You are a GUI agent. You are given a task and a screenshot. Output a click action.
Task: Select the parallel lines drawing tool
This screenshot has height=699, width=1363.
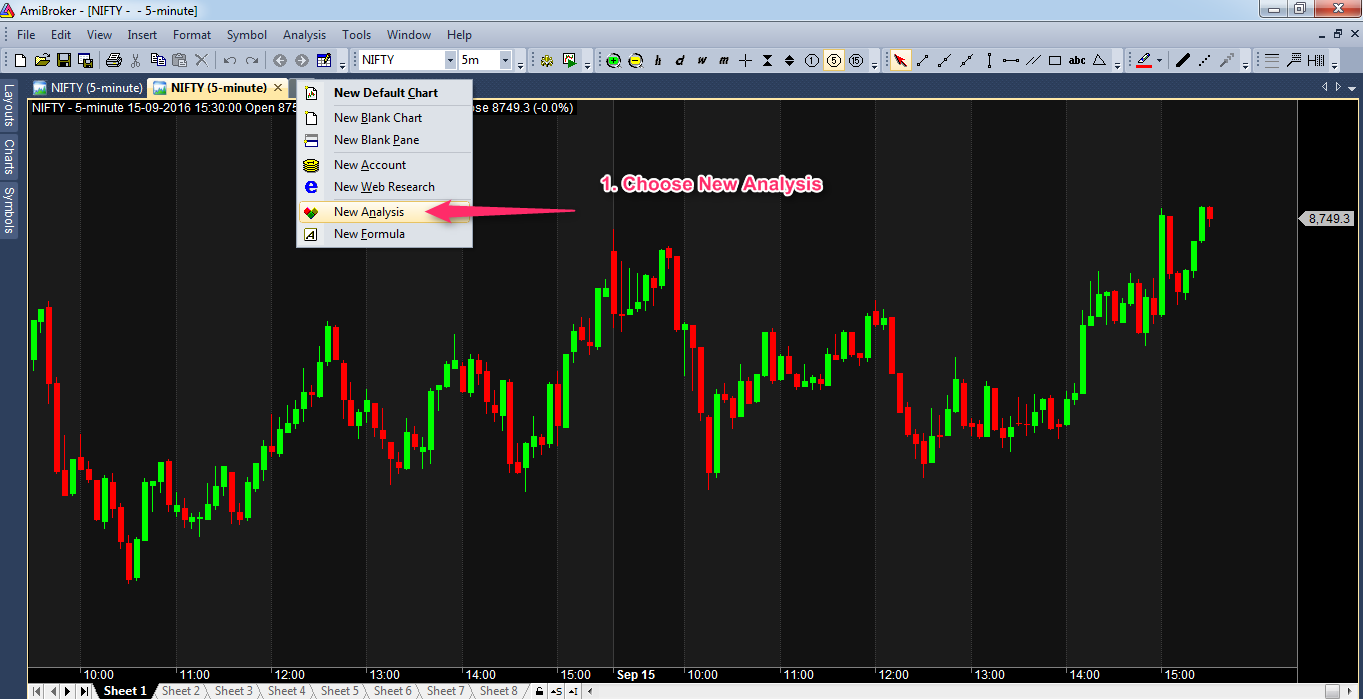click(1033, 60)
